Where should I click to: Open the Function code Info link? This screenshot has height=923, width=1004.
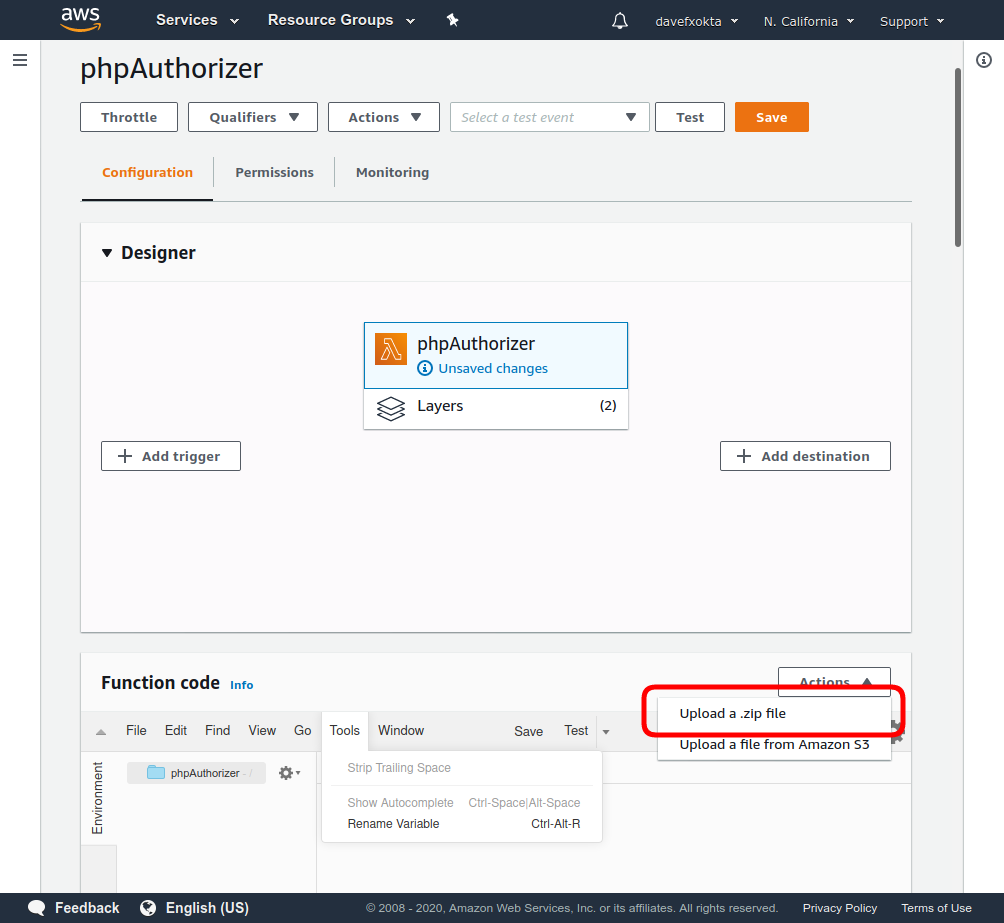click(242, 685)
